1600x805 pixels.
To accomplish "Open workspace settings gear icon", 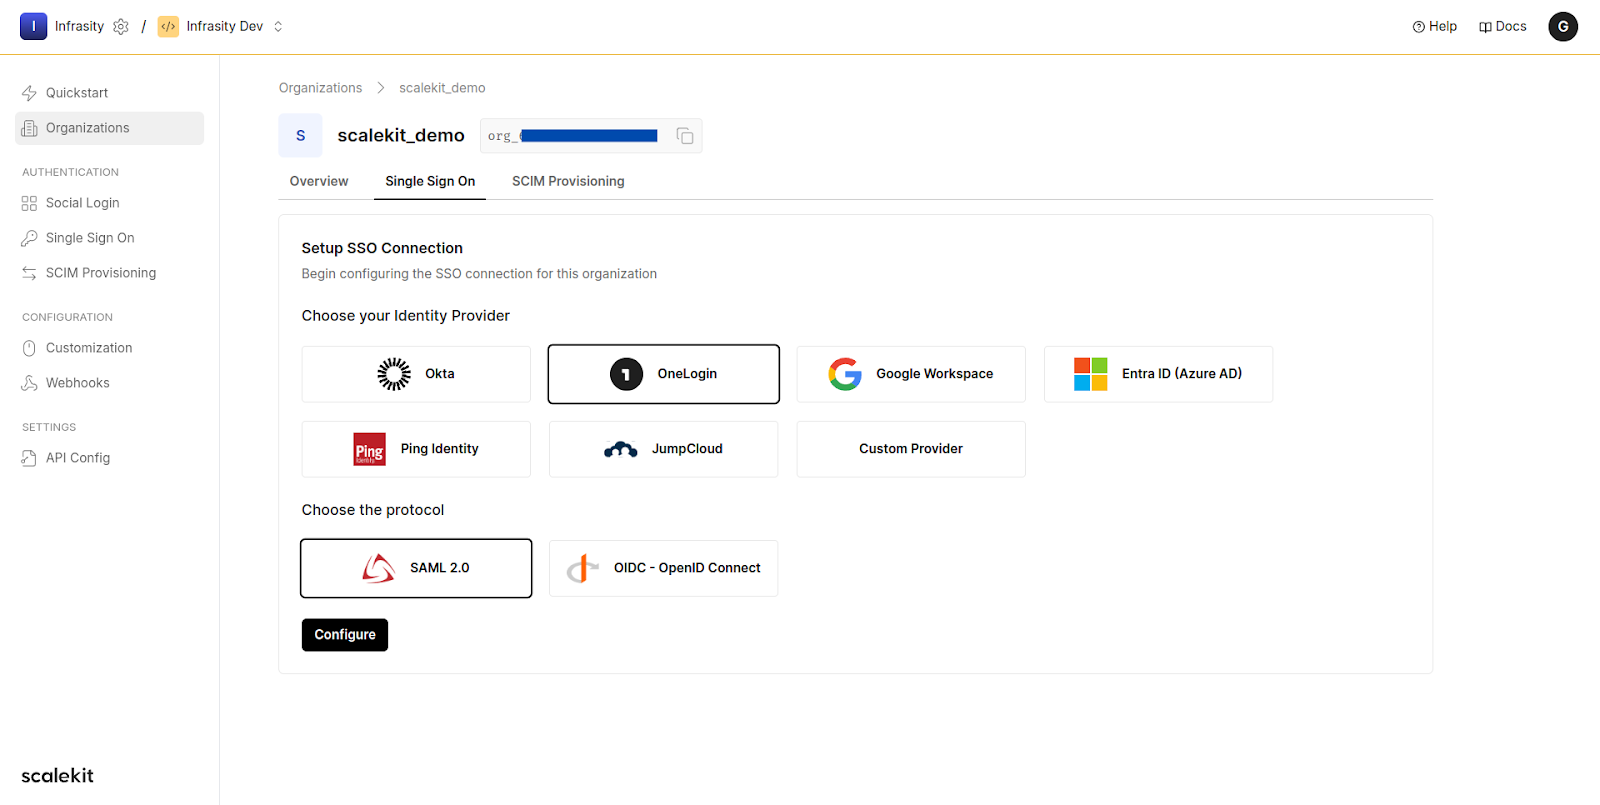I will [121, 27].
